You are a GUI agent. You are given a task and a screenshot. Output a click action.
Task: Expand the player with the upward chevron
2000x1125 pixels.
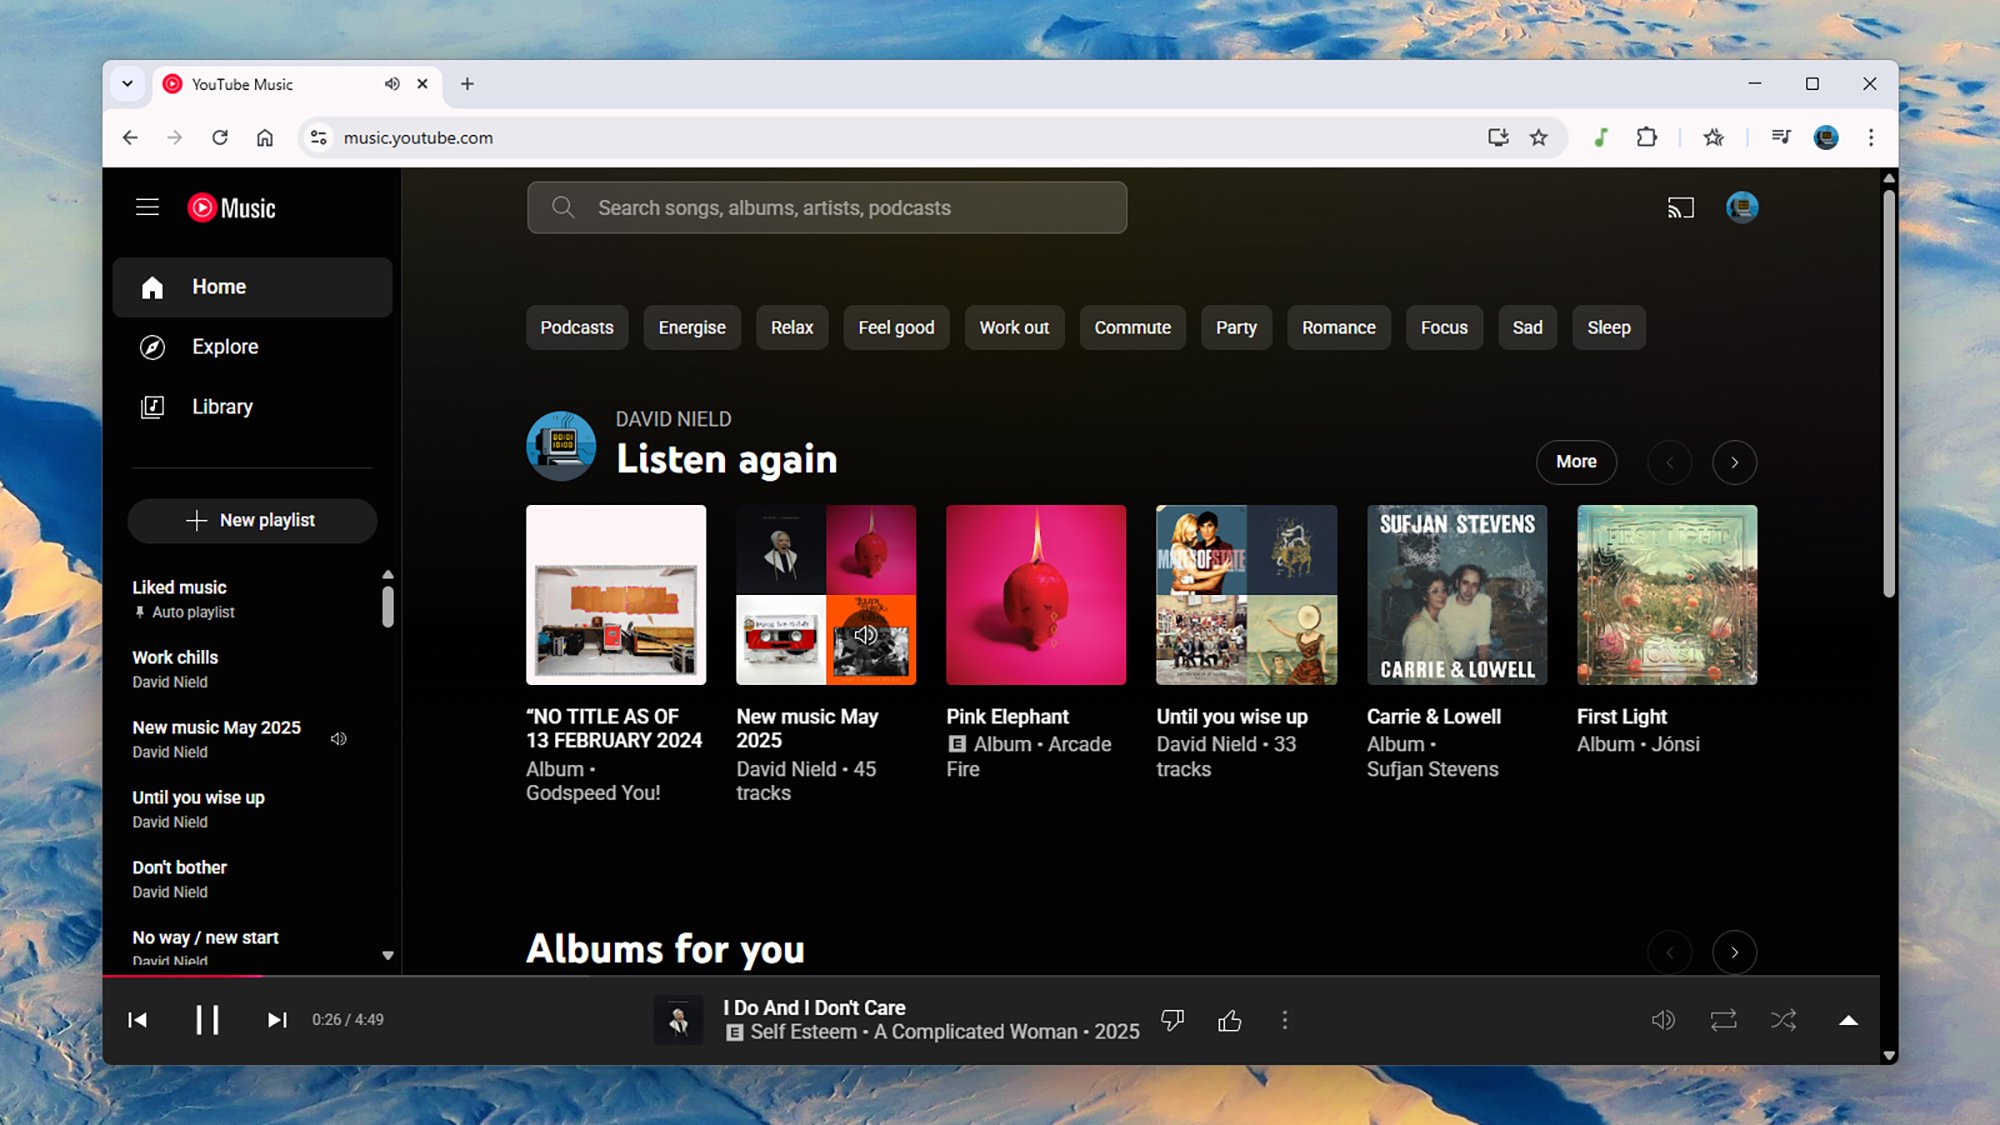[x=1847, y=1020]
